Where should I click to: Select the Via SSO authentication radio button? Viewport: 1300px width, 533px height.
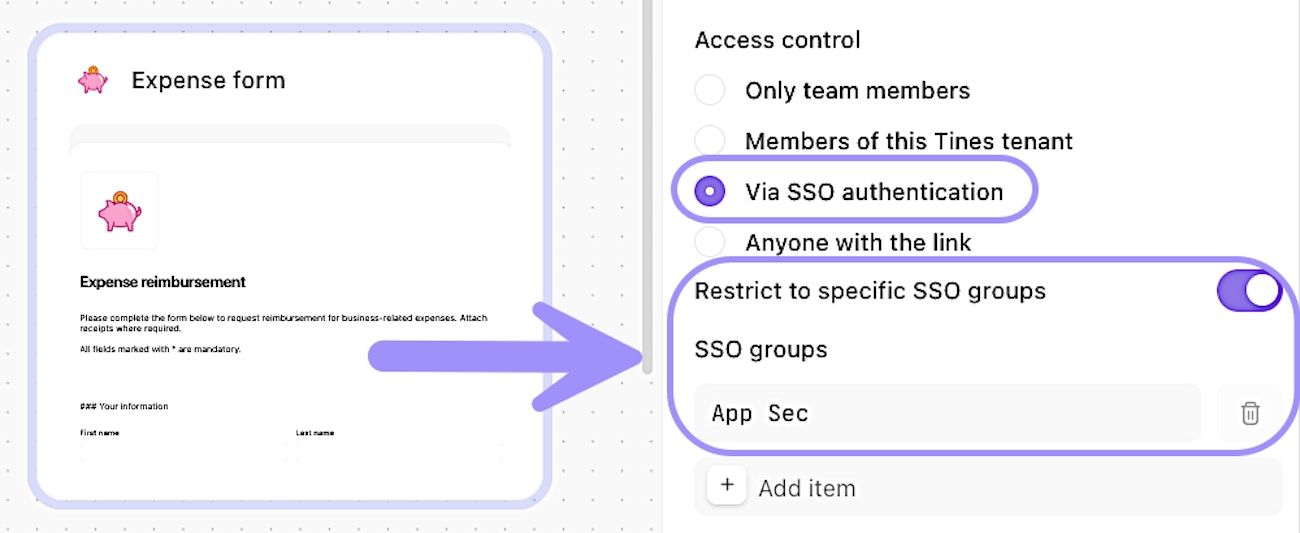point(710,192)
